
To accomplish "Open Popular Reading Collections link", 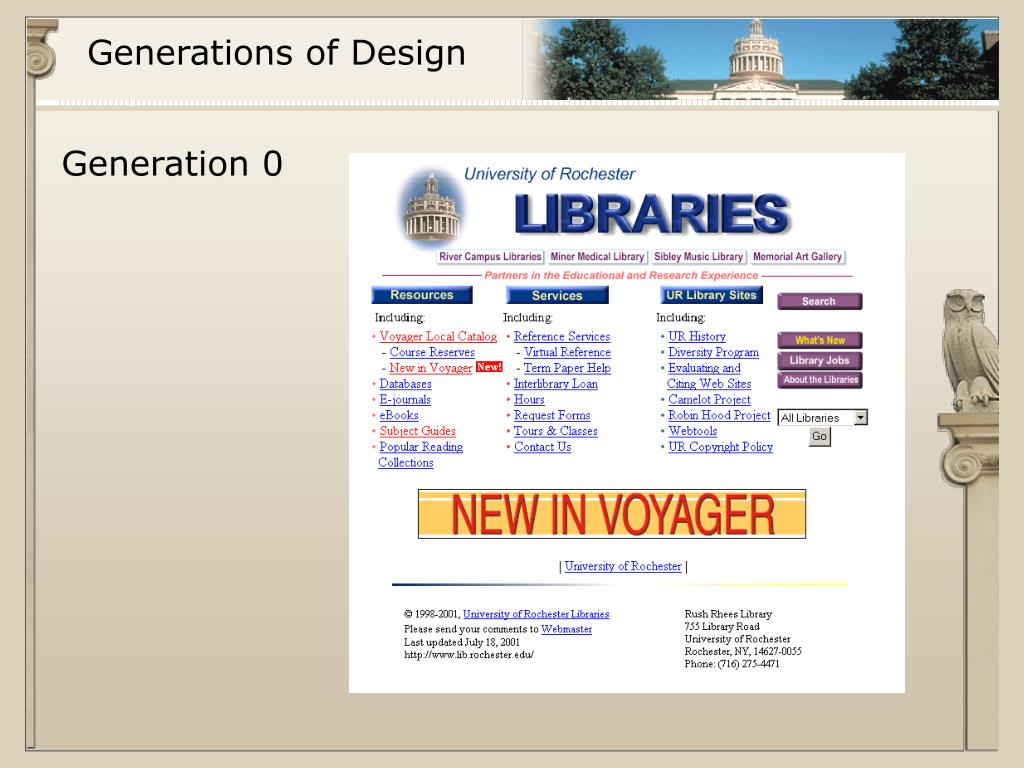I will [421, 455].
